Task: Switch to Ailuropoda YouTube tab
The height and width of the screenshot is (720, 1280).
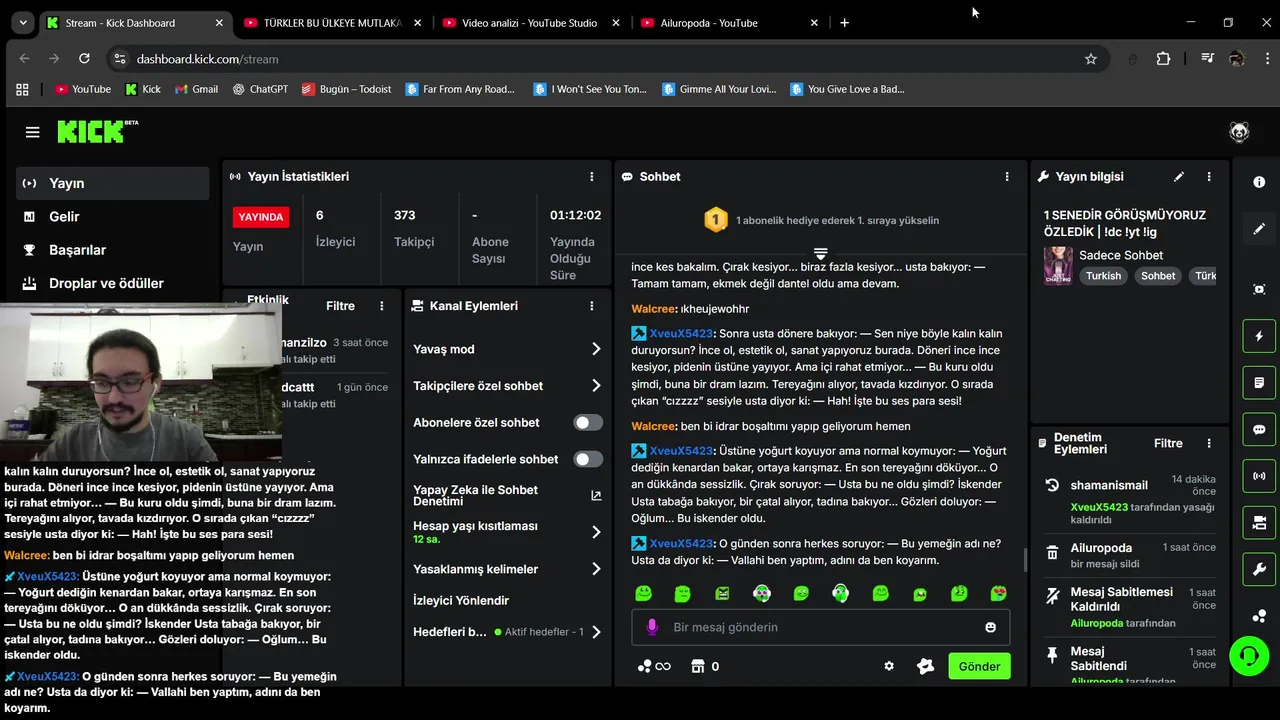Action: 730,22
